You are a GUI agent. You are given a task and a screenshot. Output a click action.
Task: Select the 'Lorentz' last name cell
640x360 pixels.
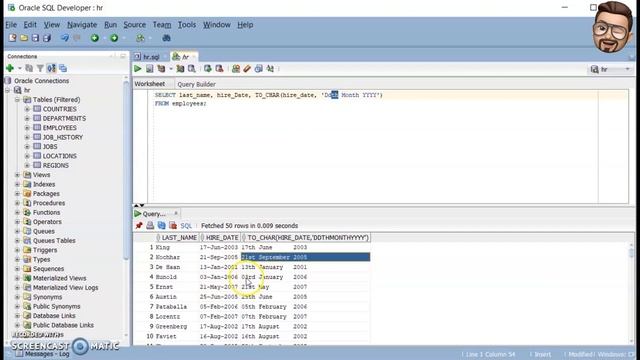(x=177, y=316)
